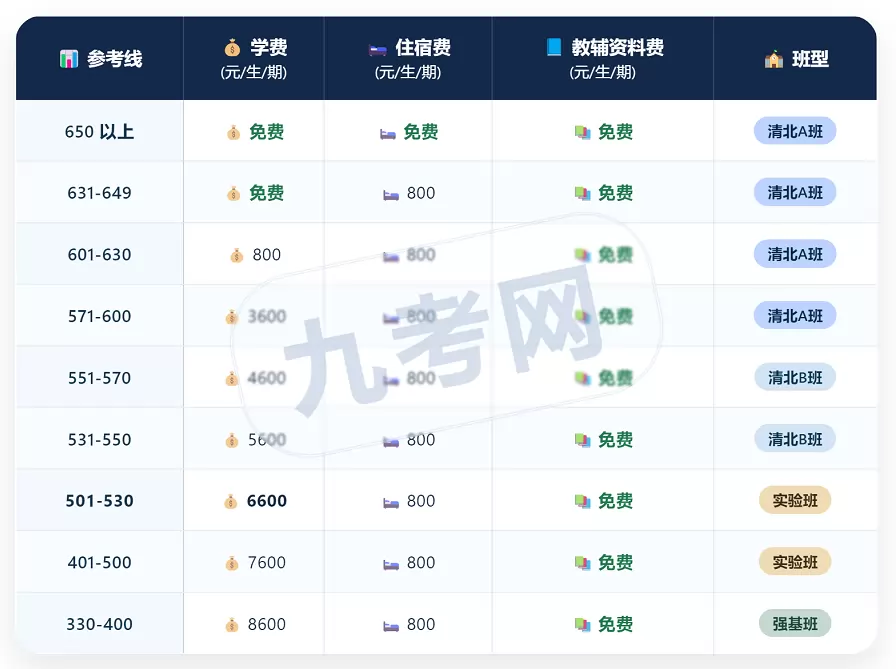The width and height of the screenshot is (896, 669).
Task: Click the bed icon in 650 以上 row
Action: tap(388, 134)
